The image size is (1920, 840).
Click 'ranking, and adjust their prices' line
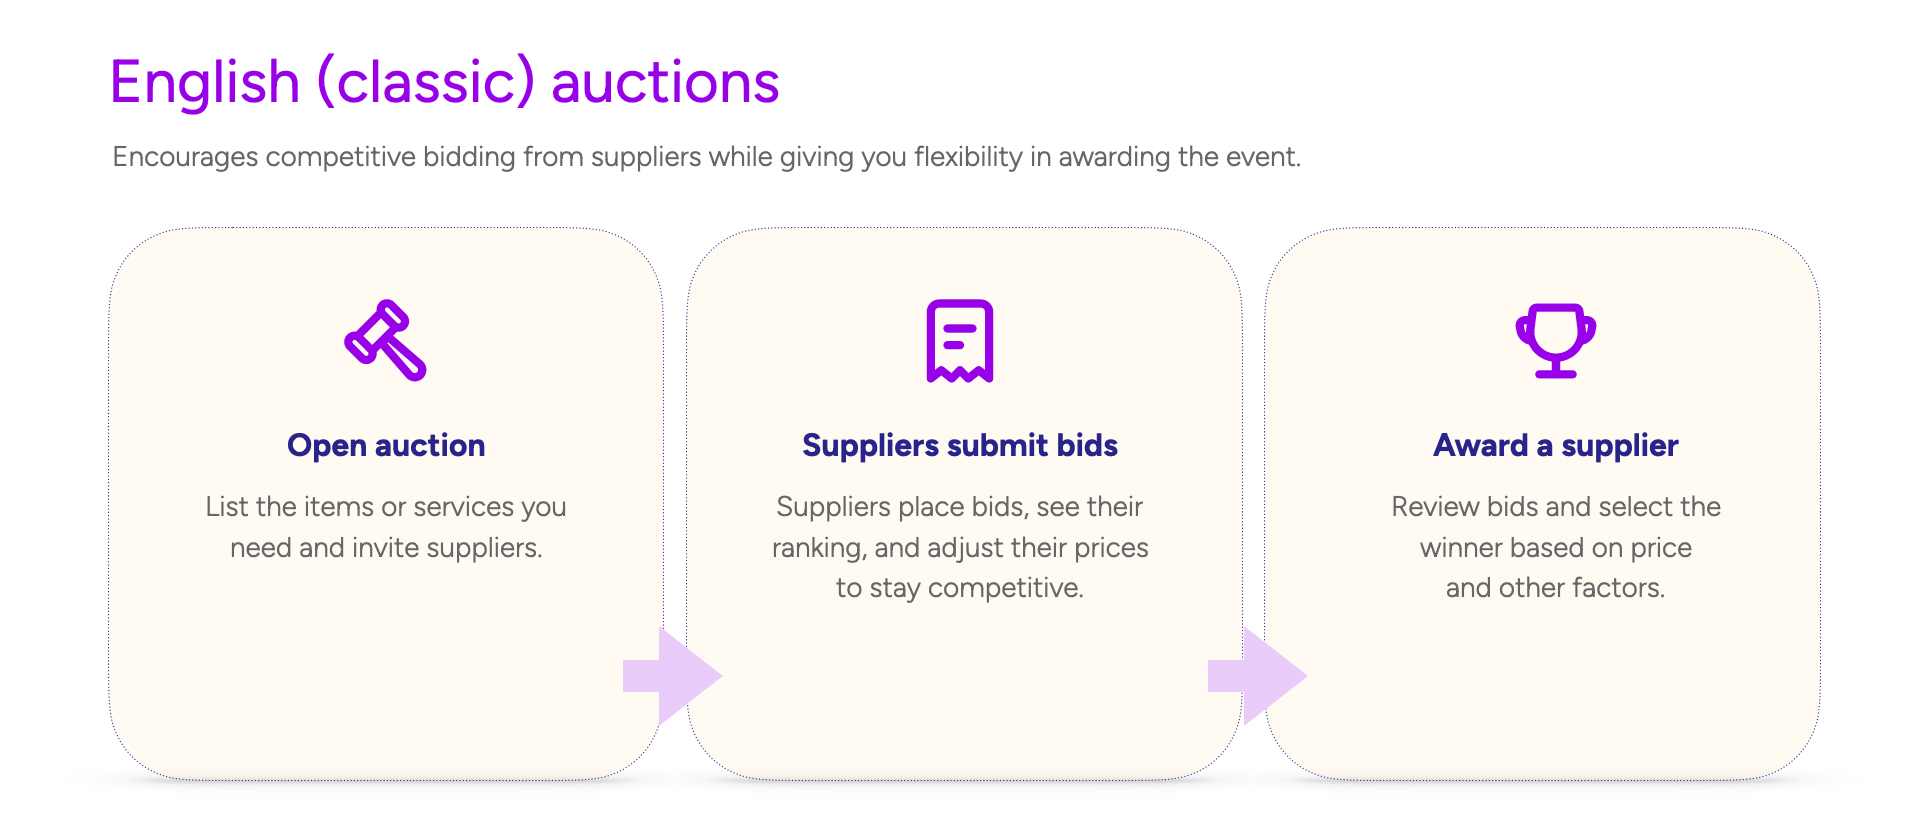960,548
